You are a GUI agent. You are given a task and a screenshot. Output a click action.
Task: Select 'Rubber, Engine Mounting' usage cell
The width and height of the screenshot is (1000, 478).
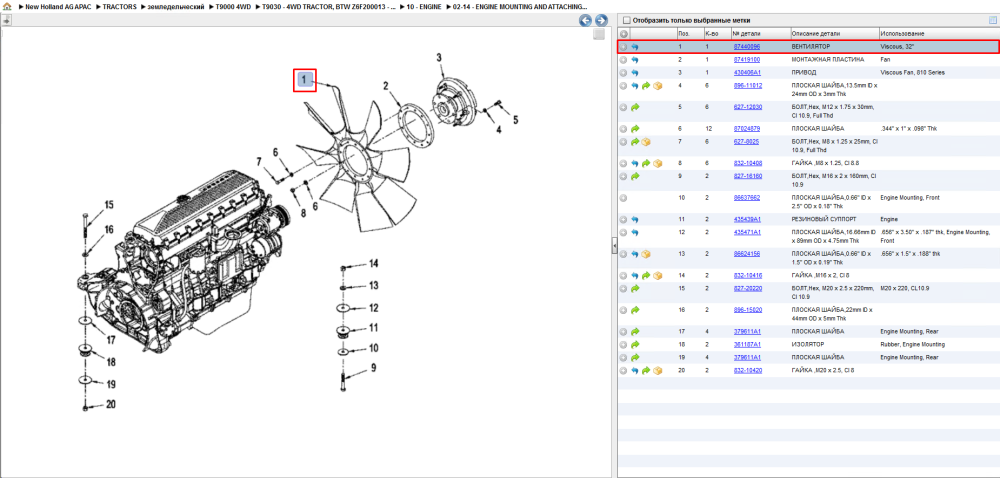click(x=913, y=345)
